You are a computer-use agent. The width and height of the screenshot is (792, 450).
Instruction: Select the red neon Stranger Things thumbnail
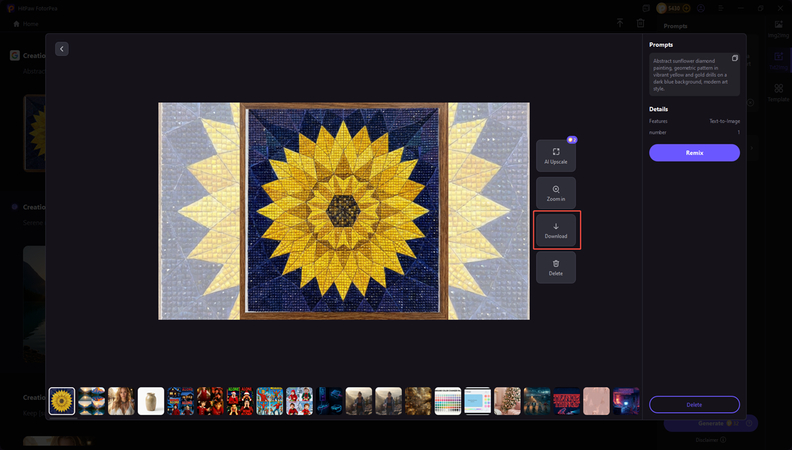tap(567, 401)
